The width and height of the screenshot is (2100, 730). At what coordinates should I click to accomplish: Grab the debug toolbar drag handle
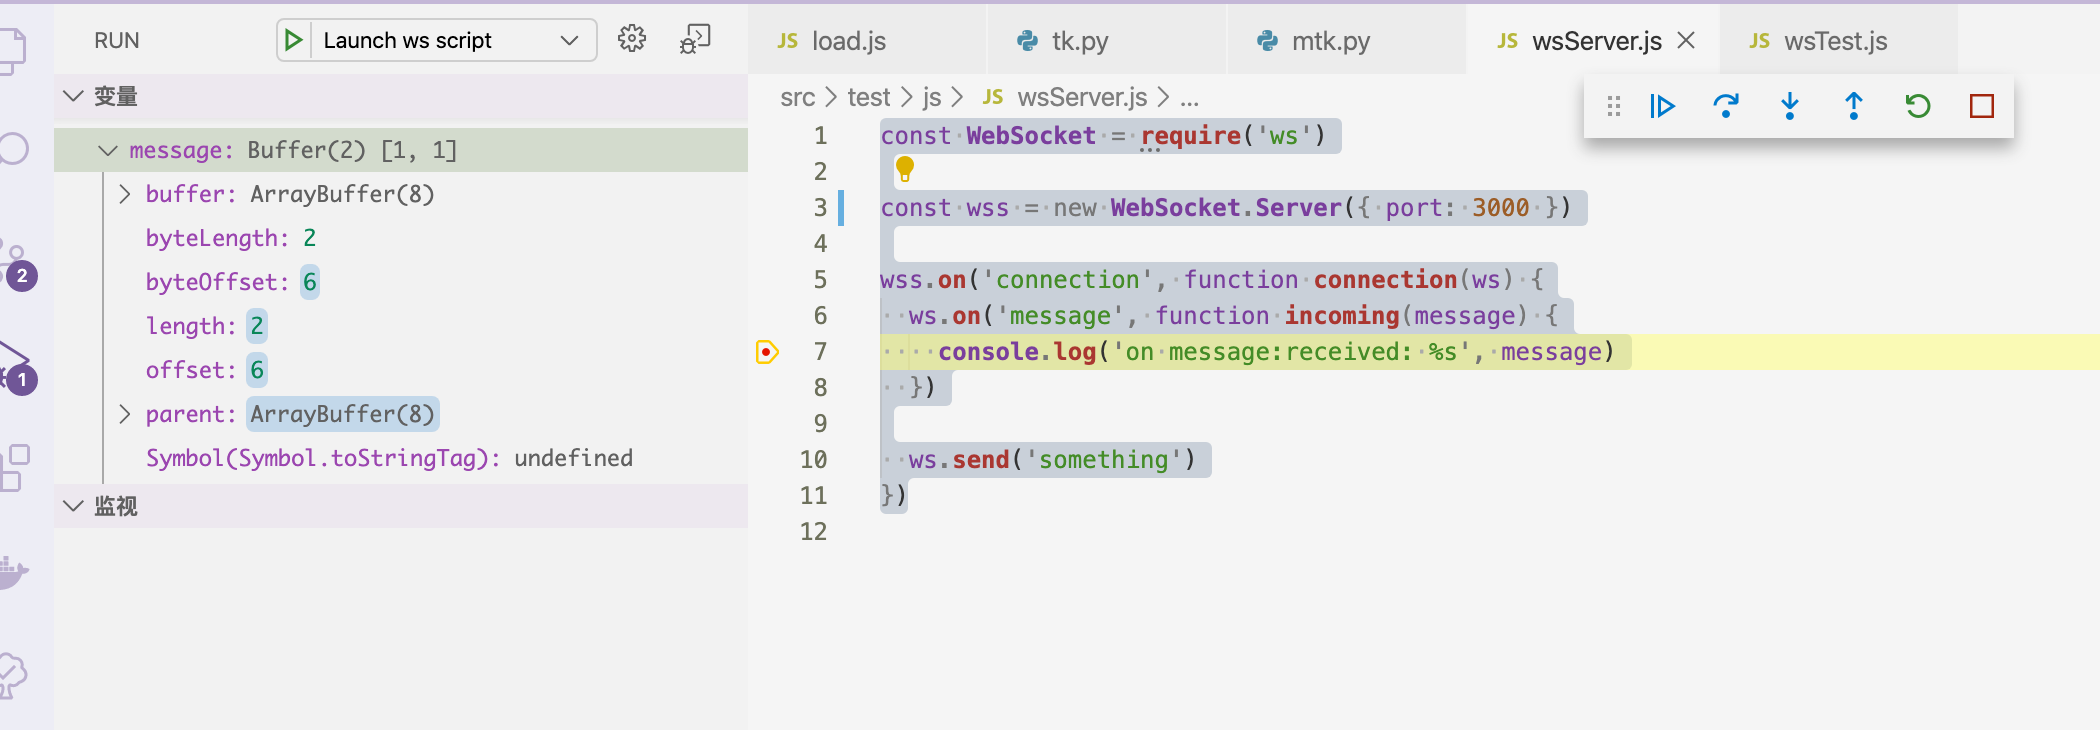point(1613,106)
